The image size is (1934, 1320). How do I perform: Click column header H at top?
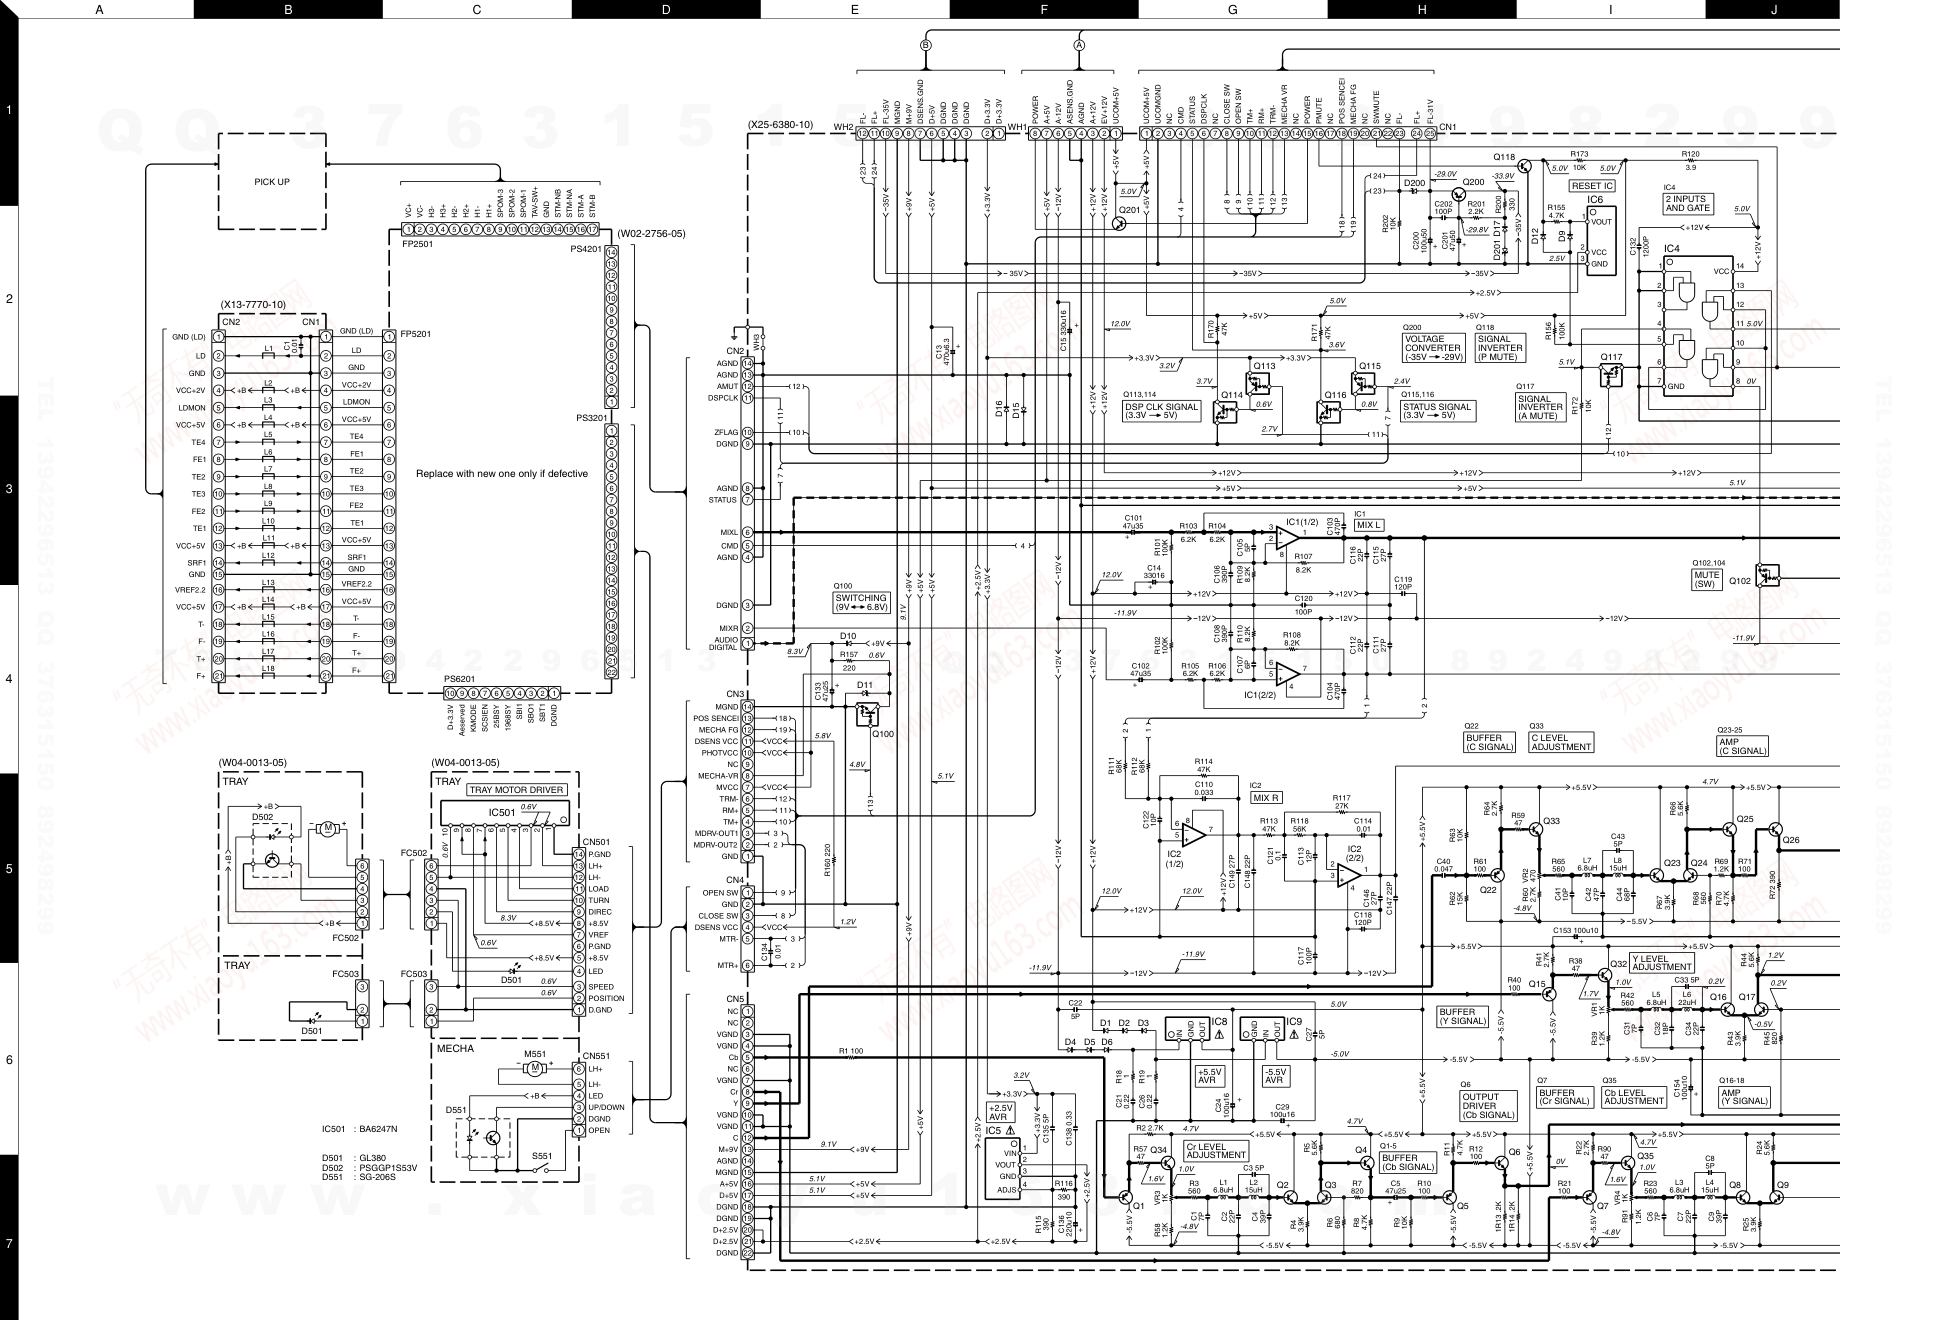(1421, 9)
